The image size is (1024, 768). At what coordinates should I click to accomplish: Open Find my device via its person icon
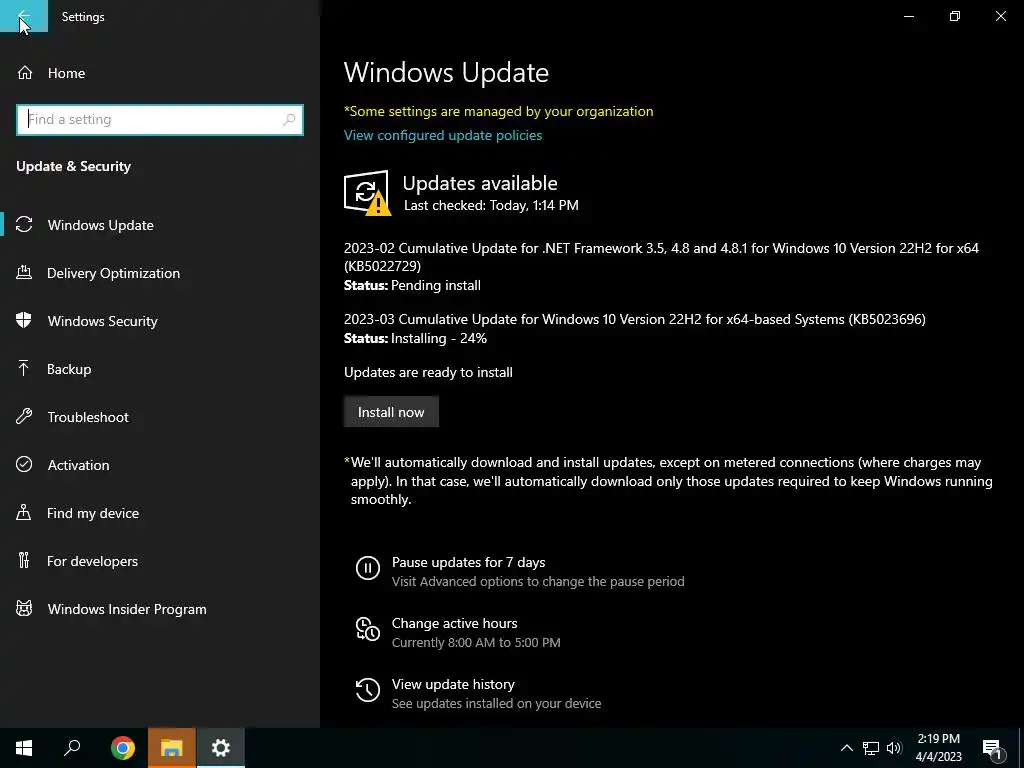coord(24,513)
